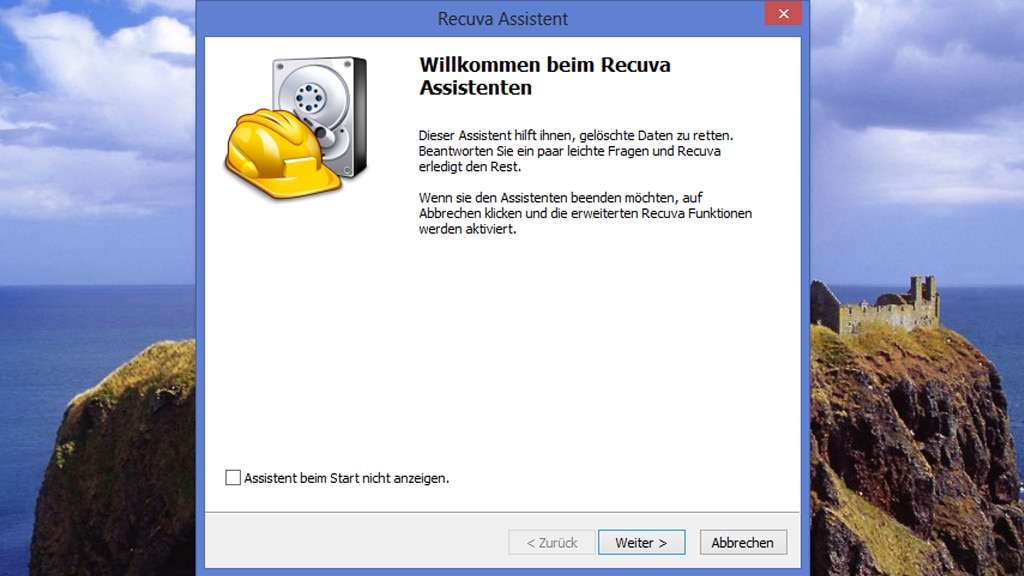
Task: Click the 'Willkommen beim Recuva Assistenten' heading
Action: 545,76
